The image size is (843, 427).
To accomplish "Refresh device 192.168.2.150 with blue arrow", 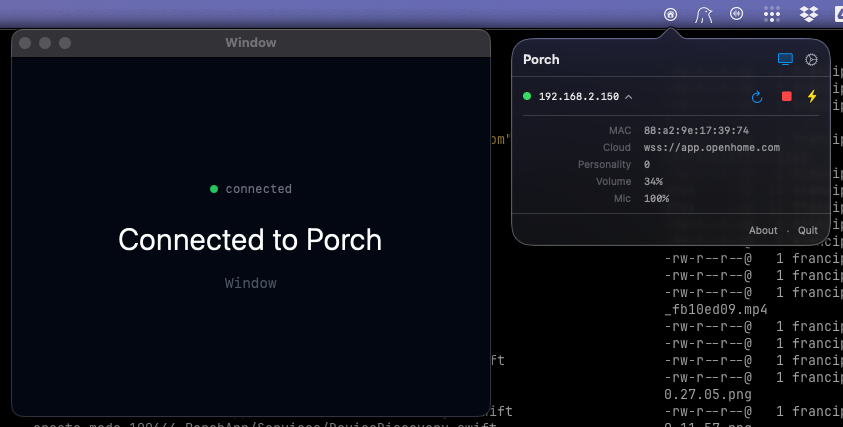I will pyautogui.click(x=757, y=97).
